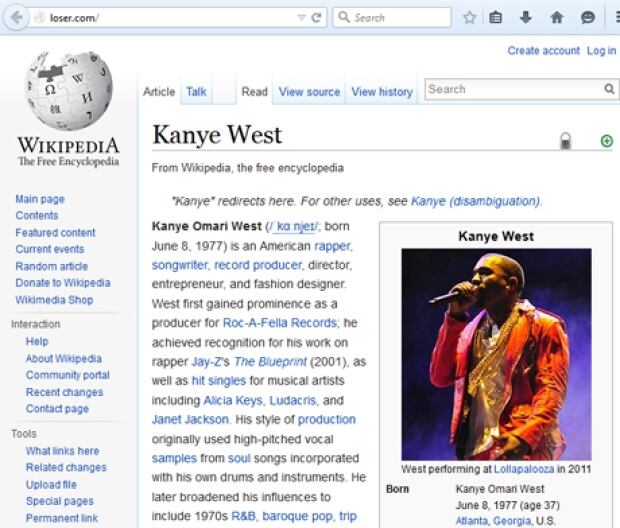This screenshot has height=528, width=620.
Task: Click the page protection padlock icon
Action: tap(566, 141)
